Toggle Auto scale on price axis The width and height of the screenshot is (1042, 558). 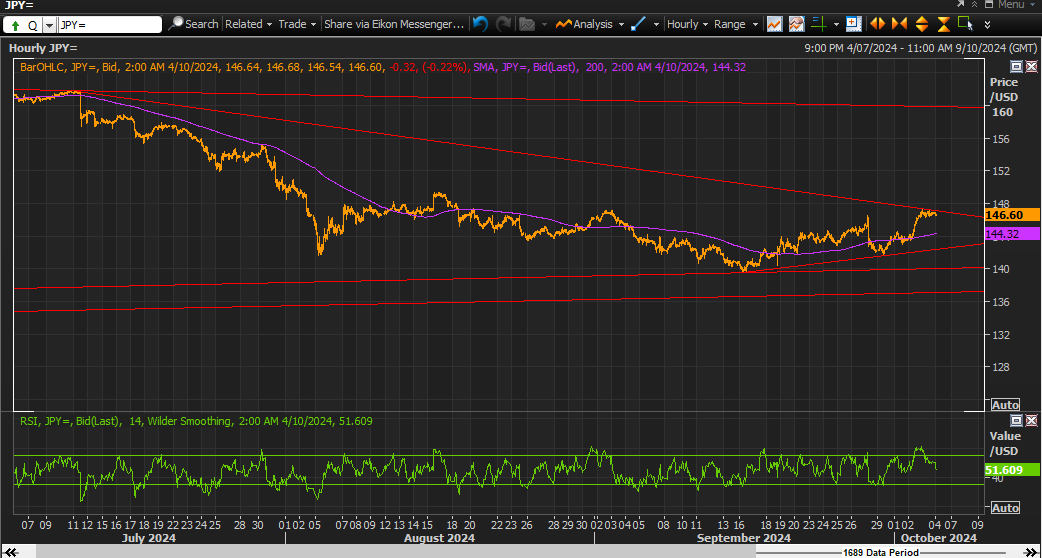(1005, 405)
